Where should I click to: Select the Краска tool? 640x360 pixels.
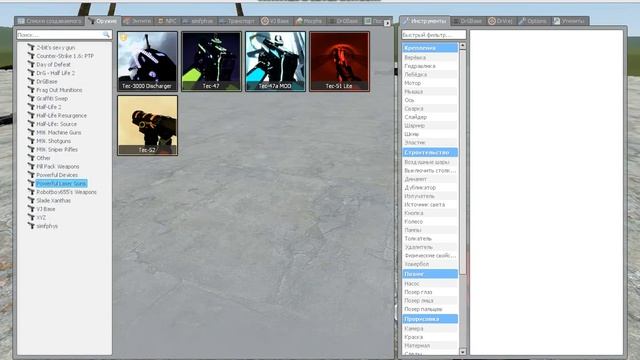[x=430, y=337]
